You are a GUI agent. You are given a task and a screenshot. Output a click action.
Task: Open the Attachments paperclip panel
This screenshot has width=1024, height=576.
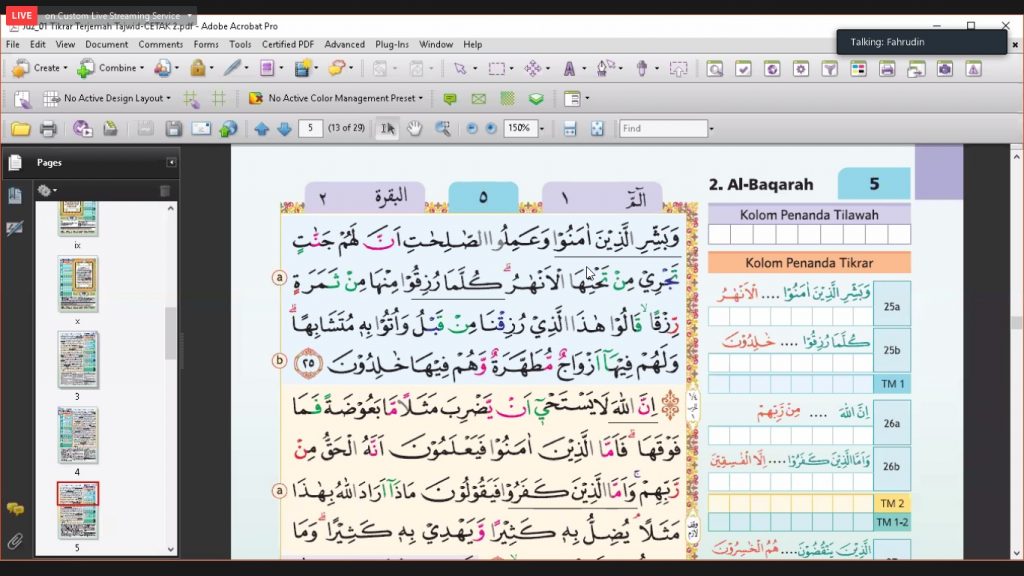click(x=15, y=541)
